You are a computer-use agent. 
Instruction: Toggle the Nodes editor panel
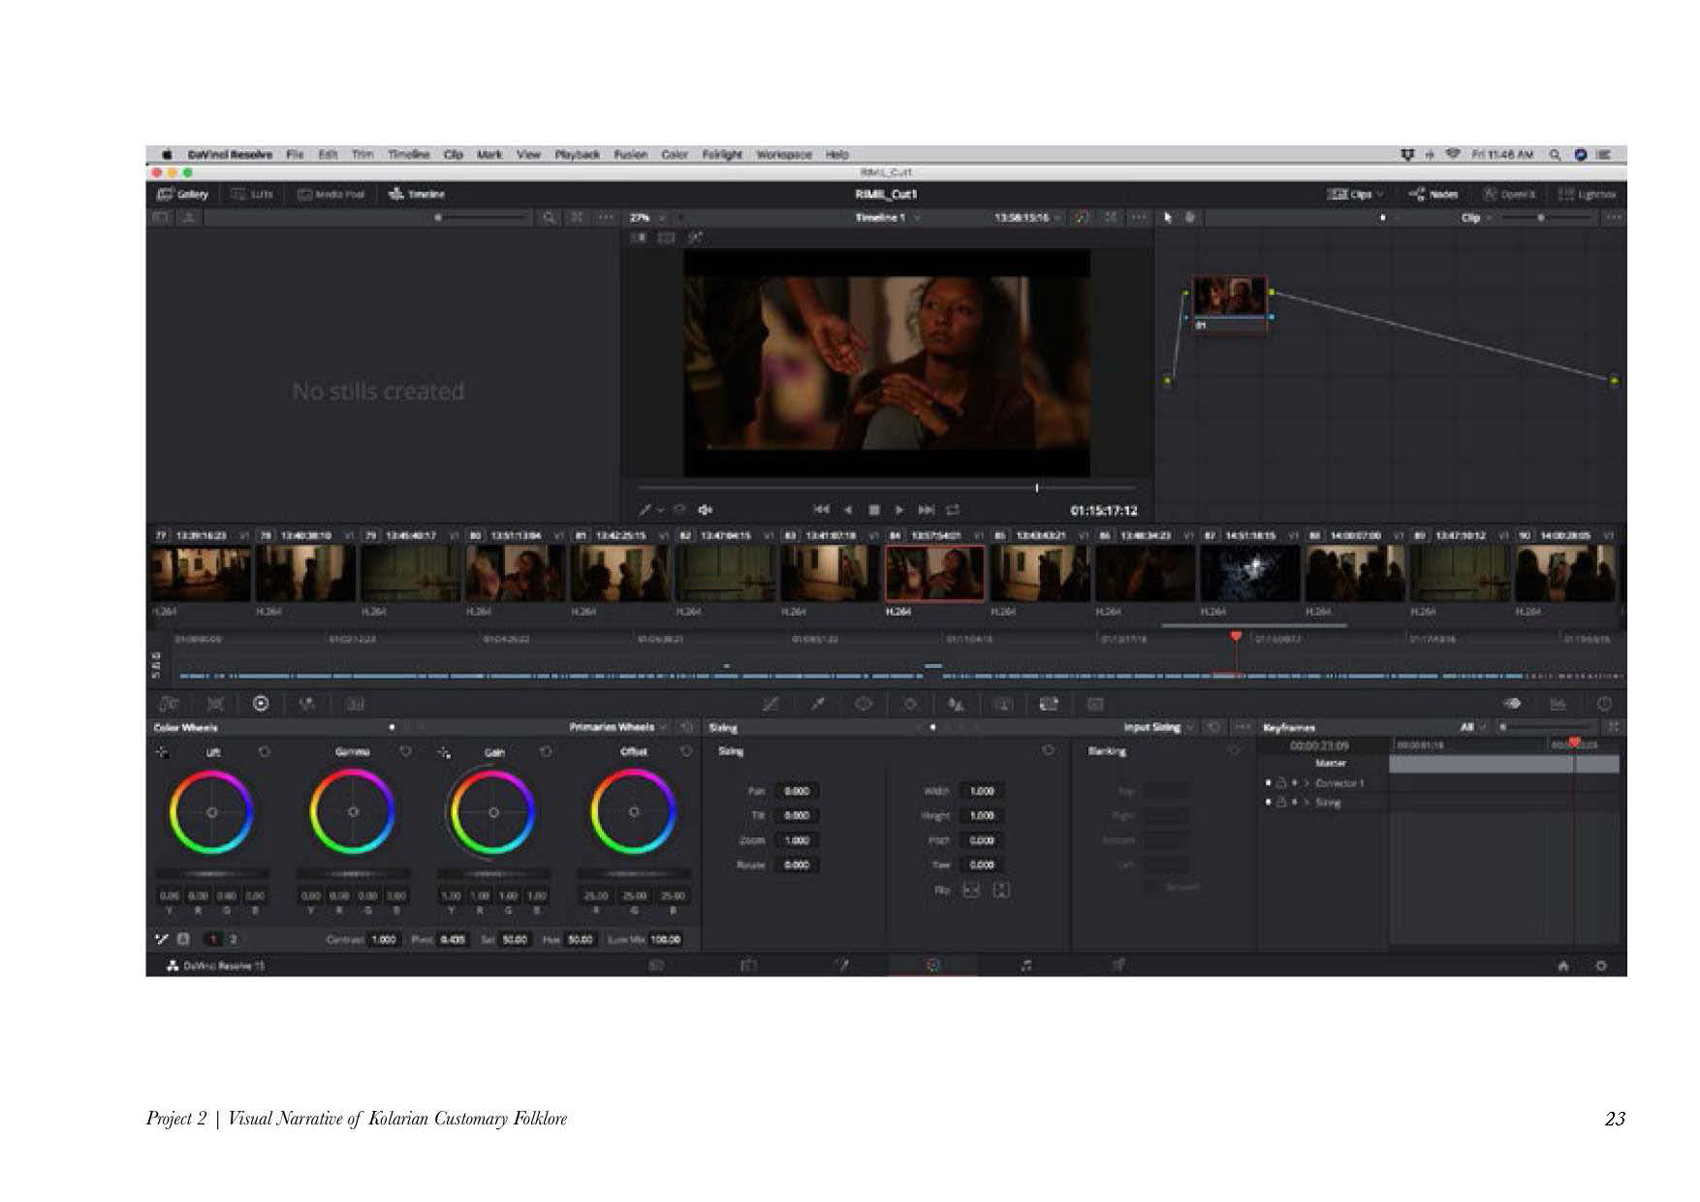1433,194
